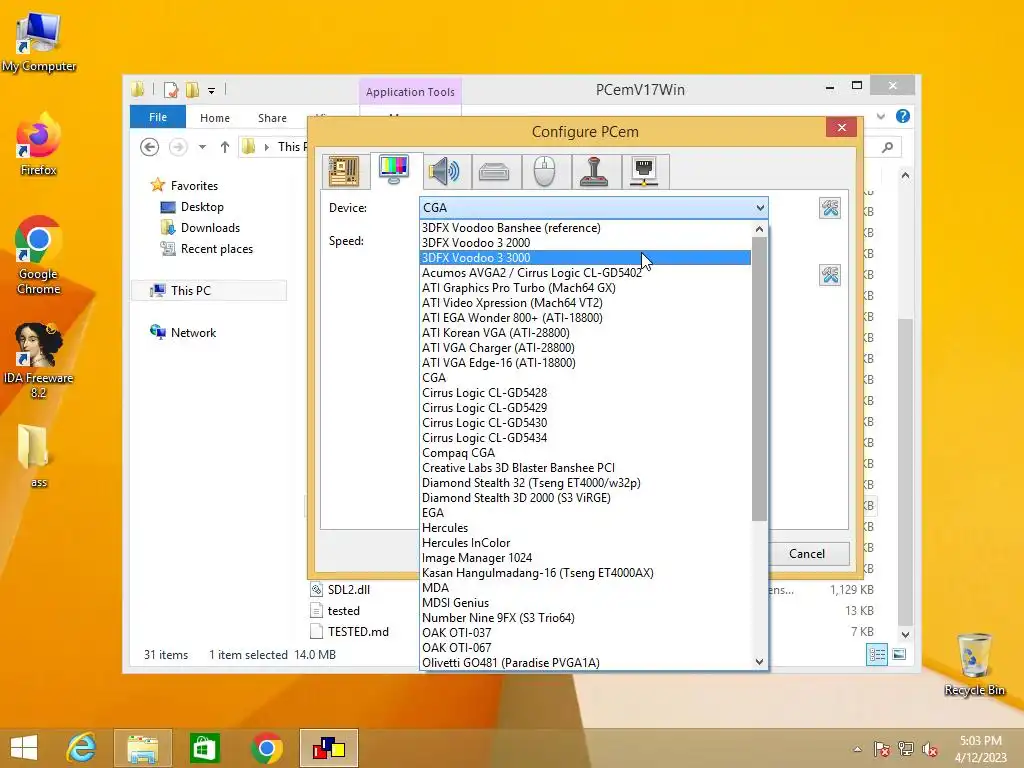Click the configure tools icon beside Speed
This screenshot has height=768, width=1024.
pos(830,275)
